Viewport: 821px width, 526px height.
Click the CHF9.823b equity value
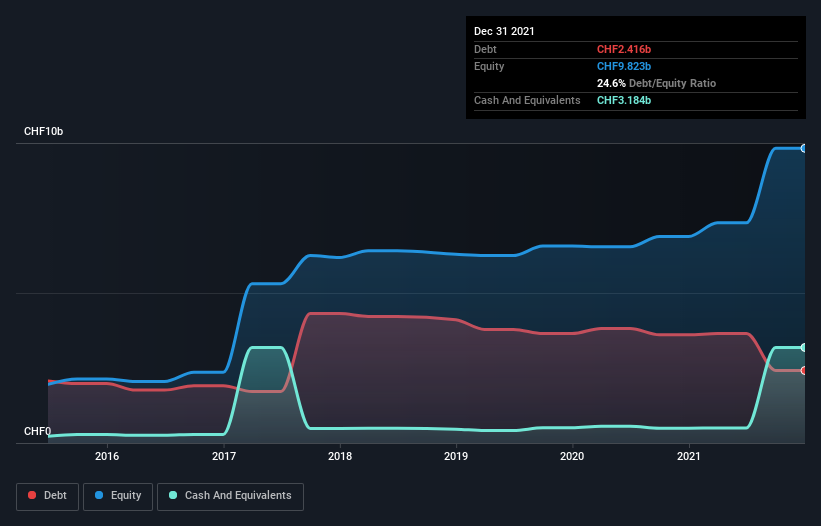[x=624, y=66]
